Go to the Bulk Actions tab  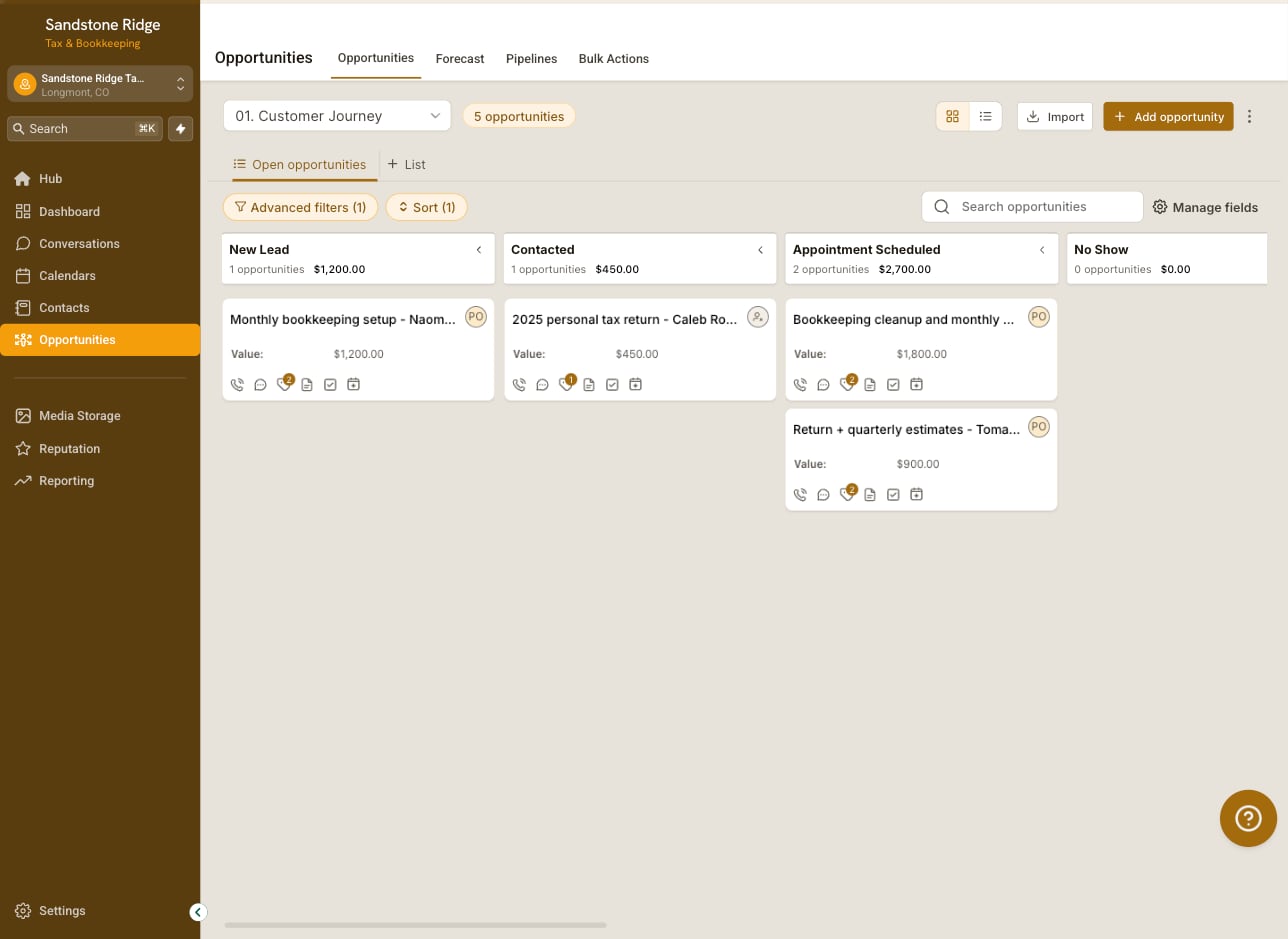click(x=614, y=59)
